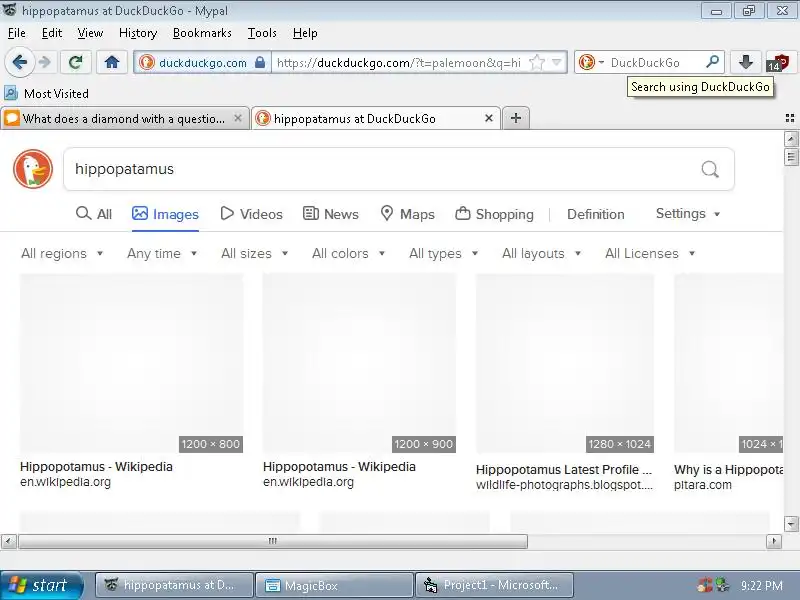
Task: Select the Images results tab
Action: [165, 214]
